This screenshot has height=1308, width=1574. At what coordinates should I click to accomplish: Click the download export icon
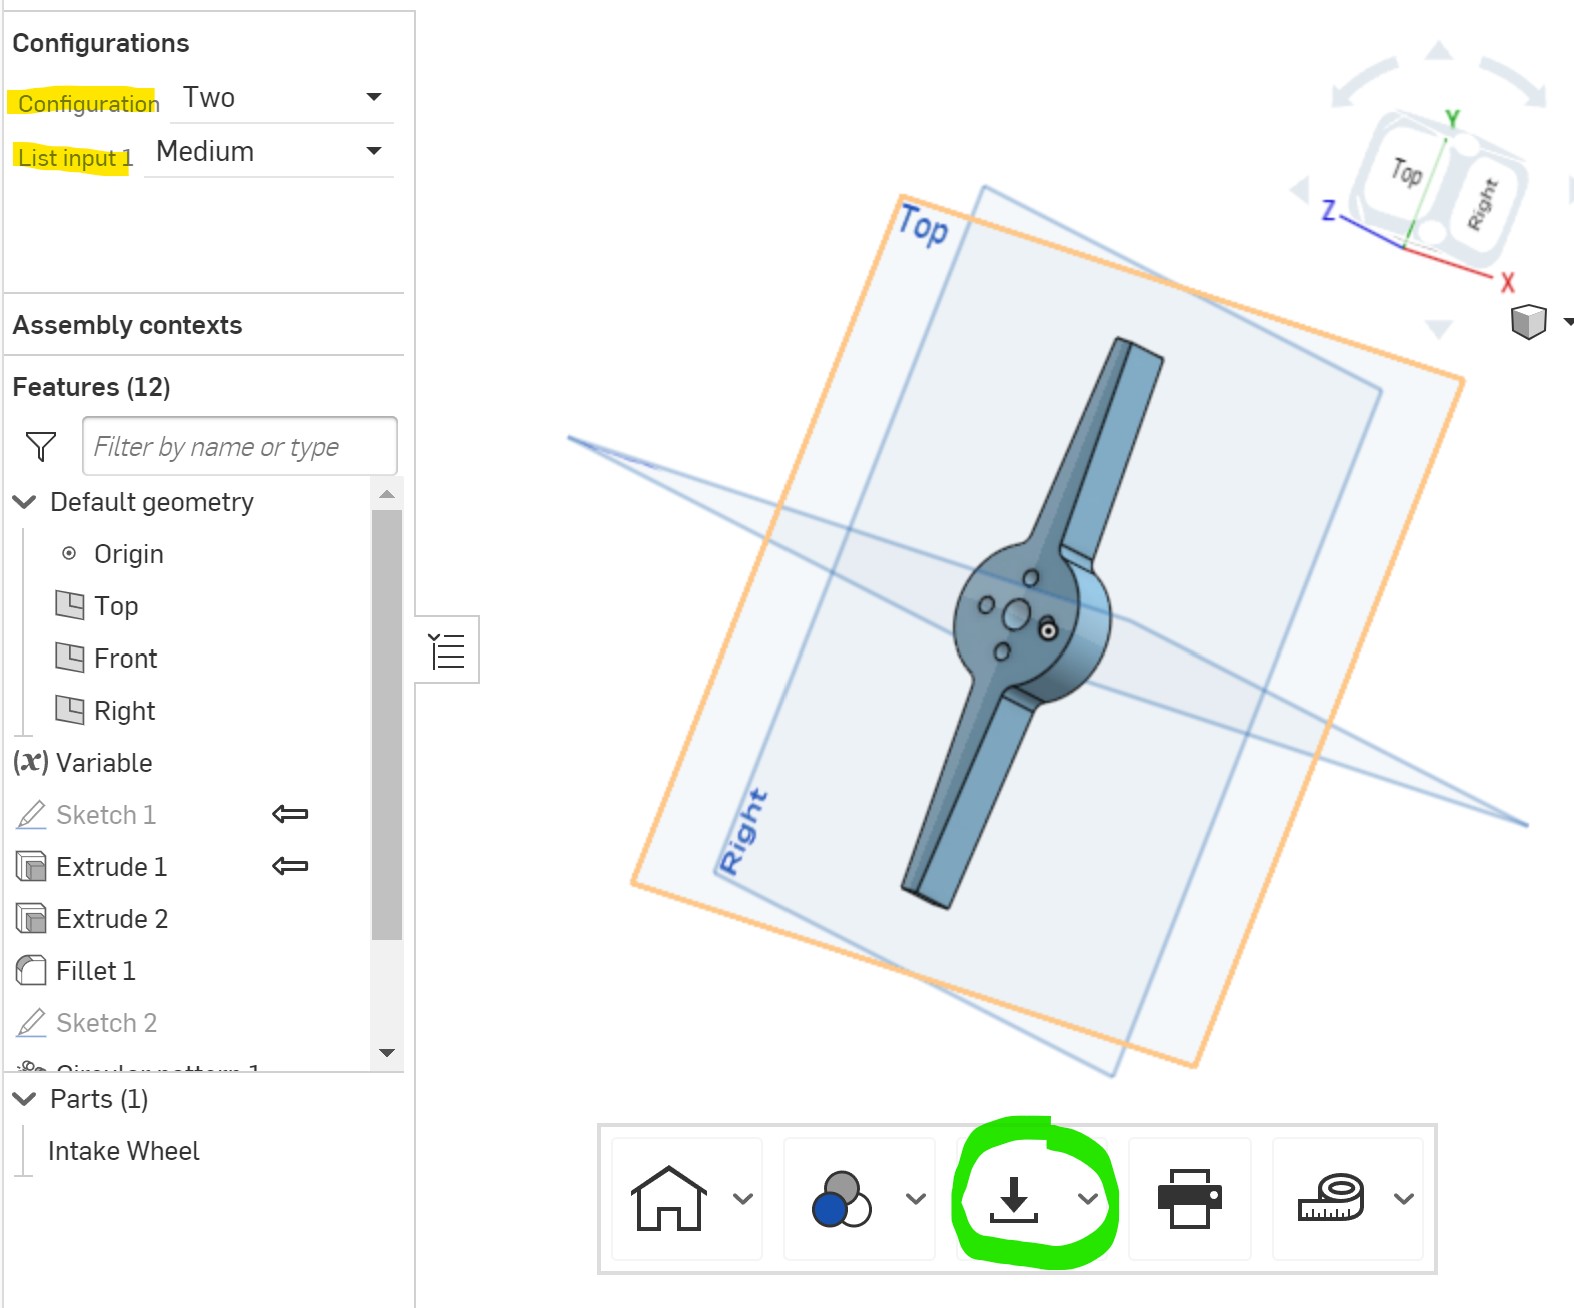pyautogui.click(x=1014, y=1199)
